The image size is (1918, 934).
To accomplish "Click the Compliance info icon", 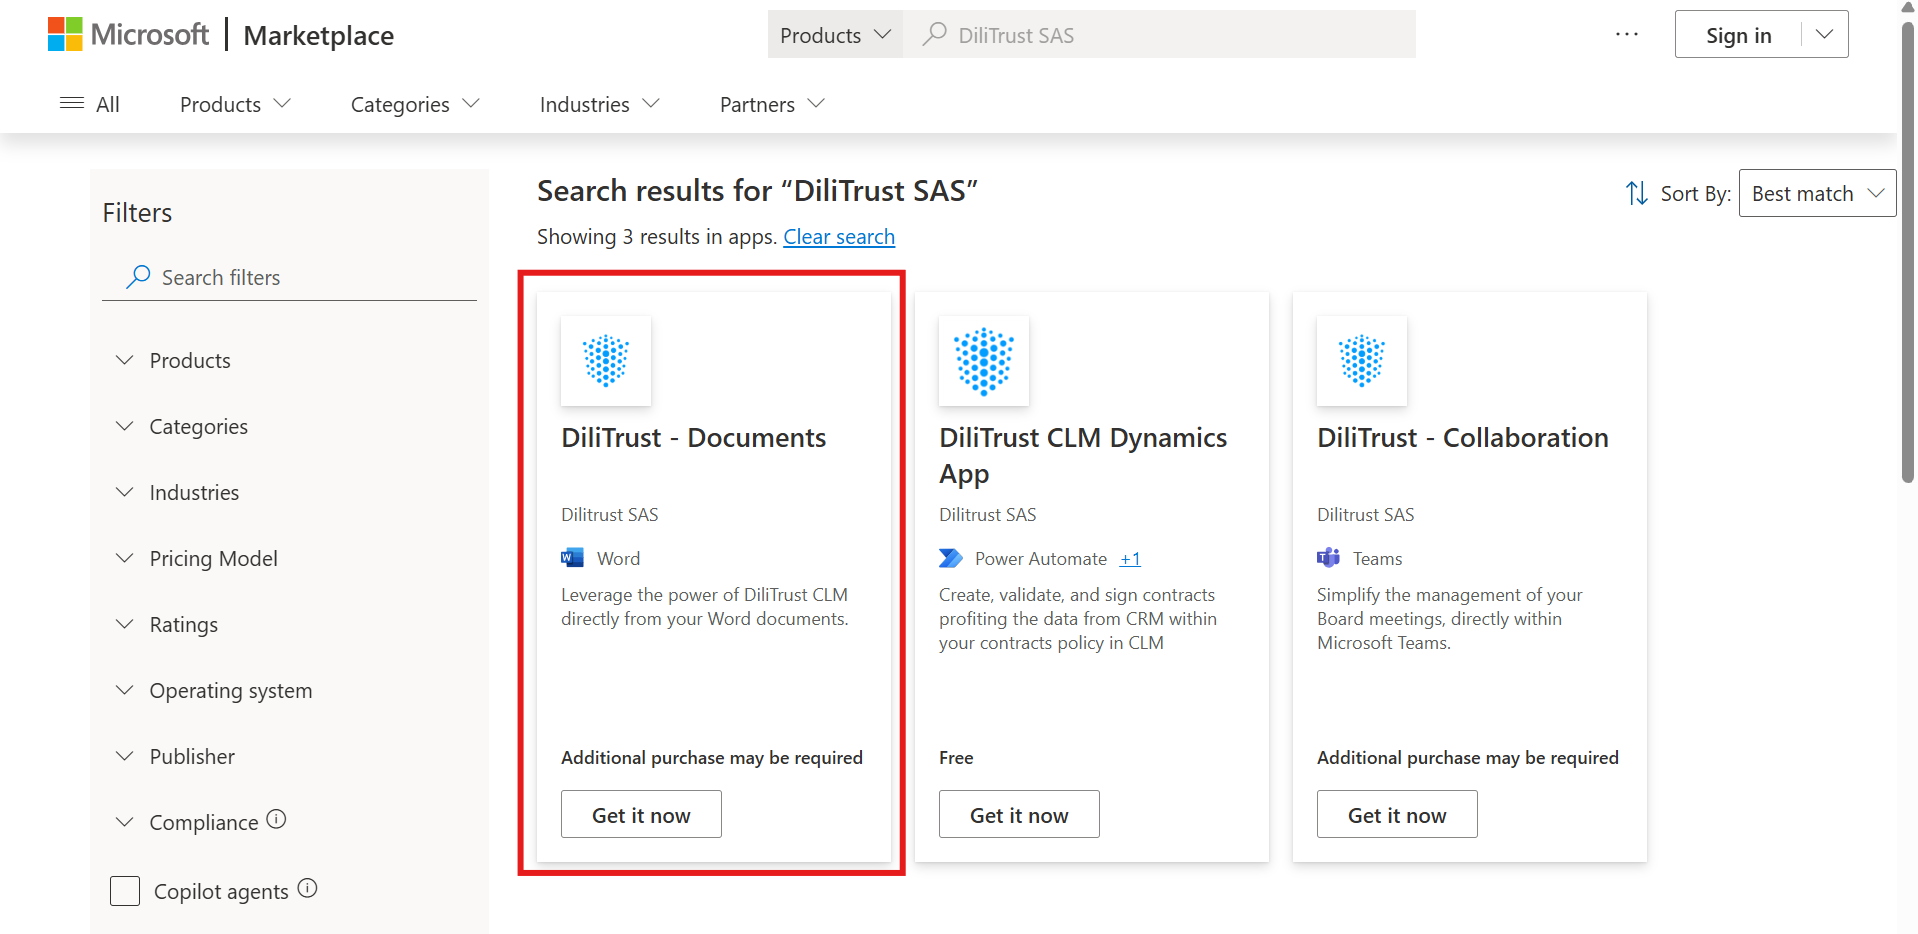I will pos(277,819).
